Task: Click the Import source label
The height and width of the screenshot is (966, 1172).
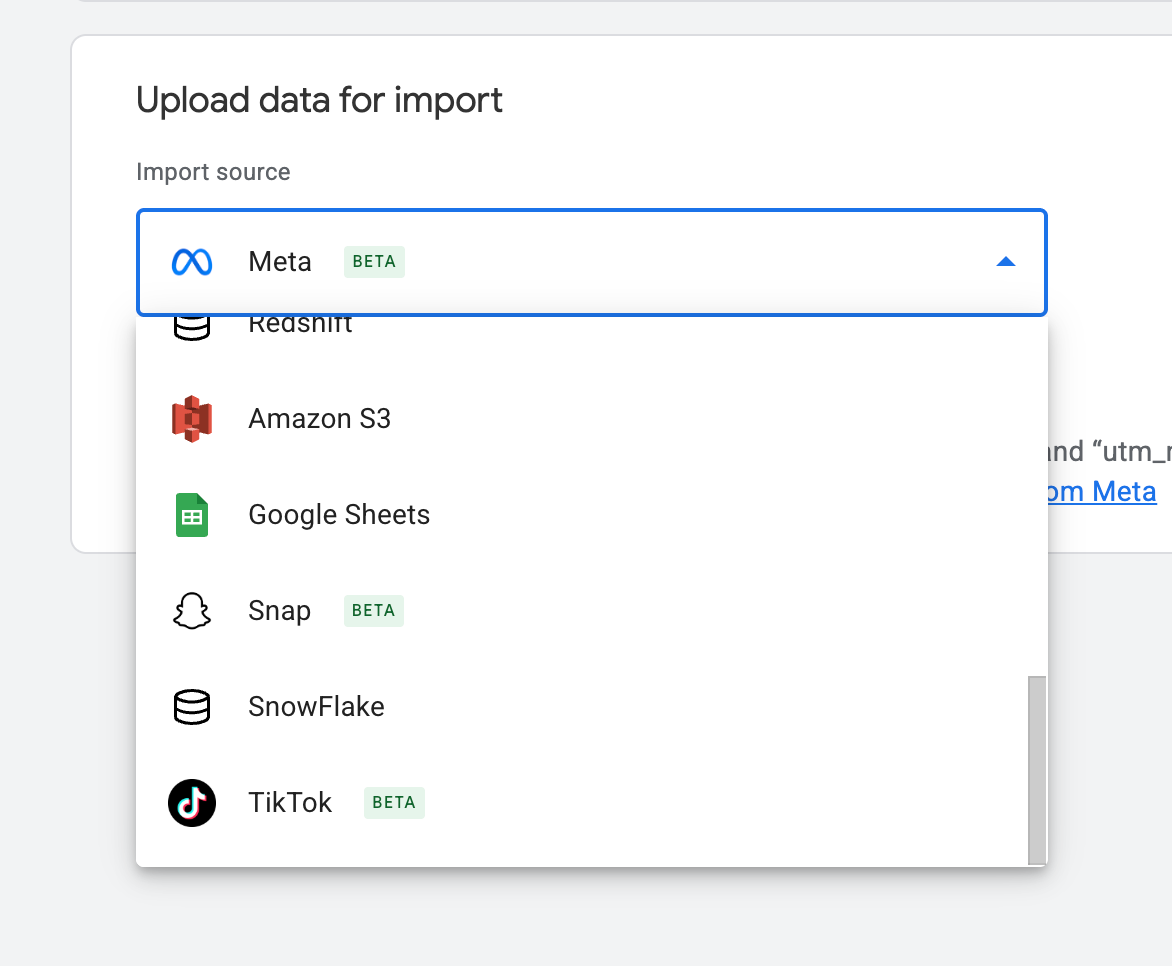Action: point(213,172)
